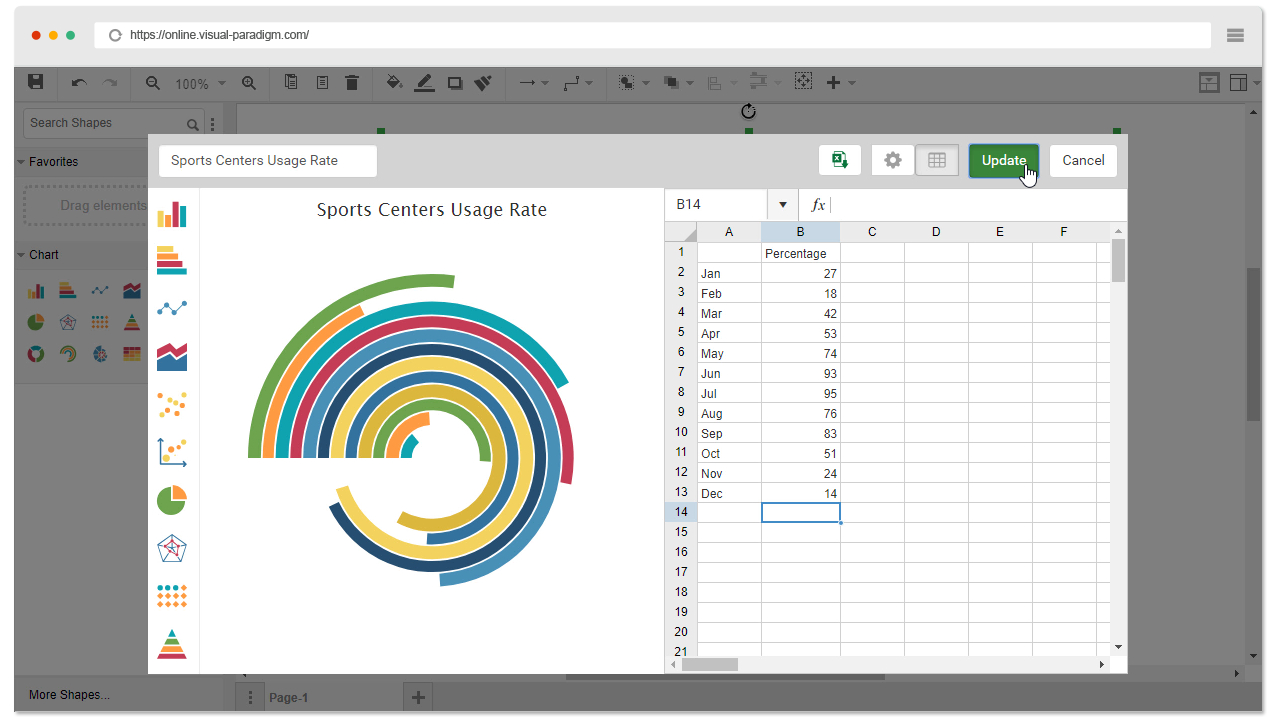This screenshot has height=720, width=1280.
Task: Undo the last action
Action: [79, 83]
